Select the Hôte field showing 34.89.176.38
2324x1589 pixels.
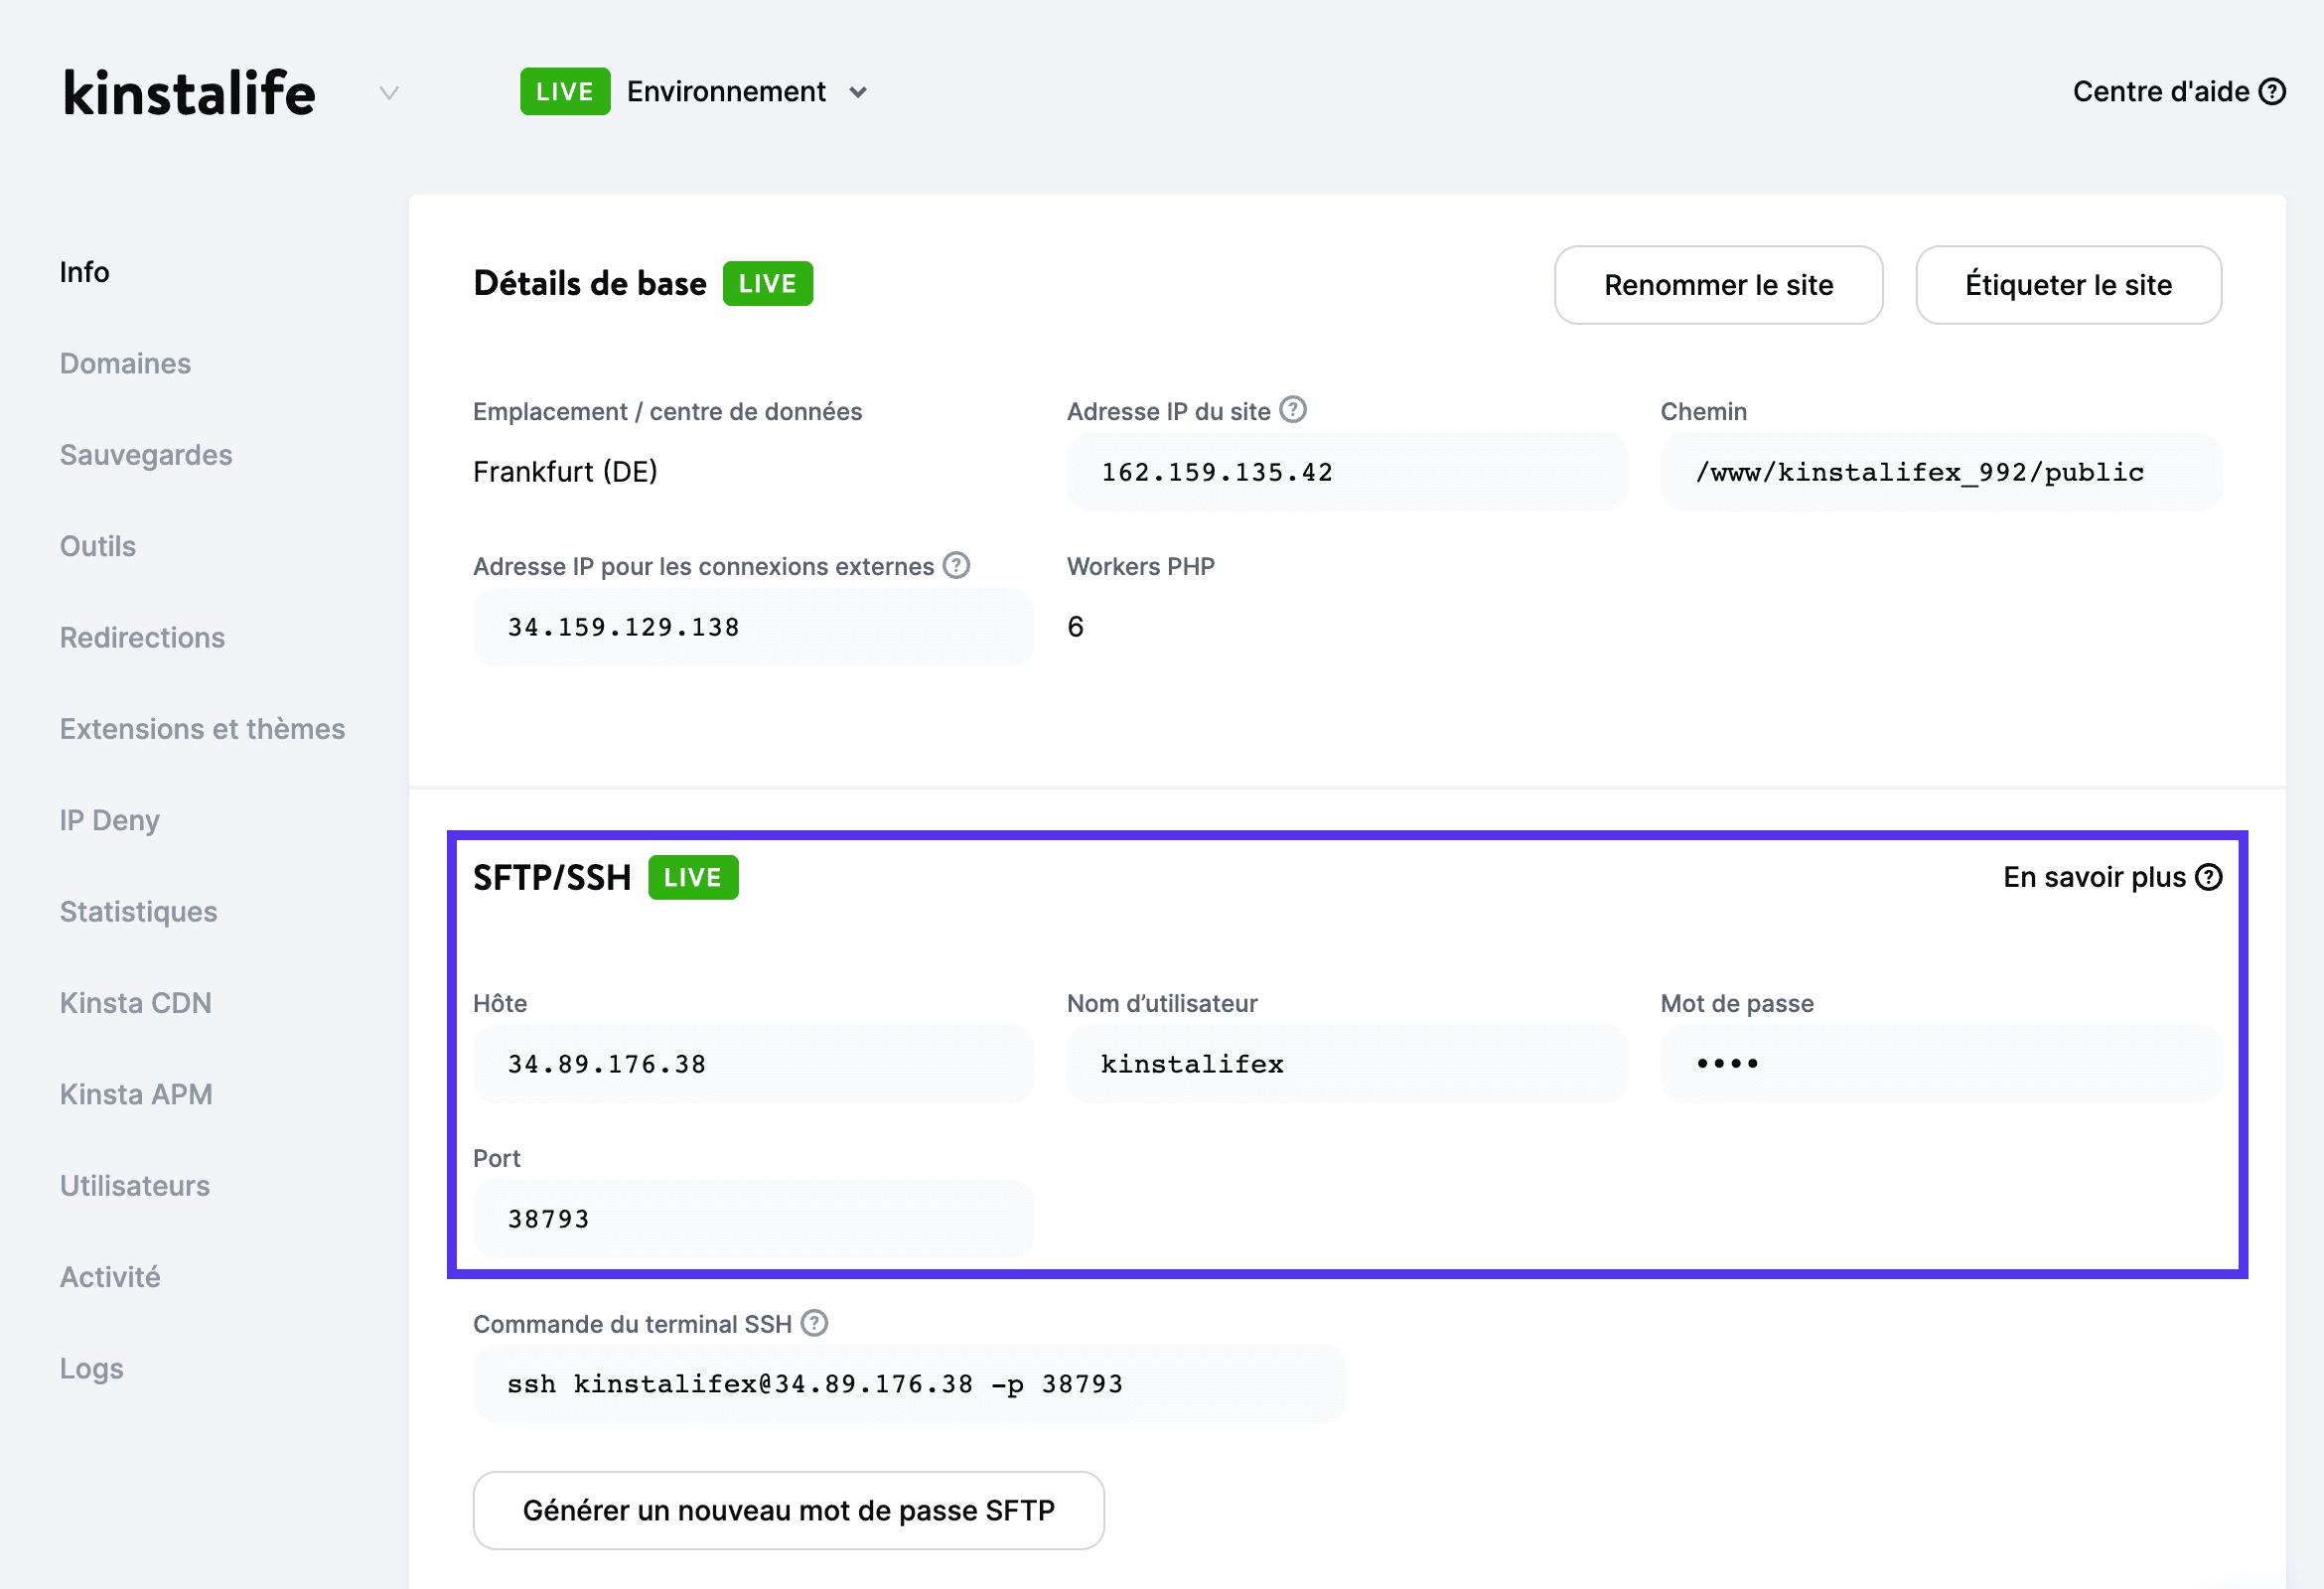pos(753,1063)
